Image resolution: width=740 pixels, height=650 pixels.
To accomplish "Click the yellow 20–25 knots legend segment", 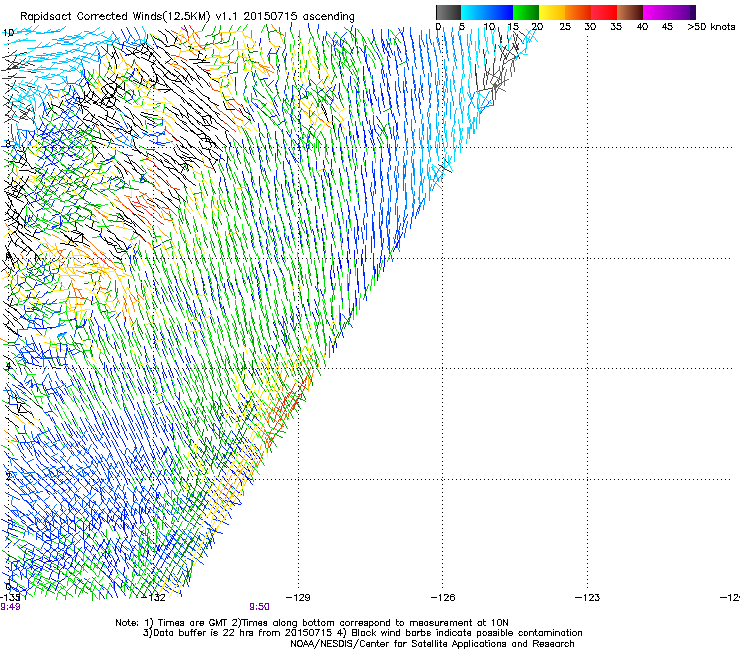I will (552, 12).
